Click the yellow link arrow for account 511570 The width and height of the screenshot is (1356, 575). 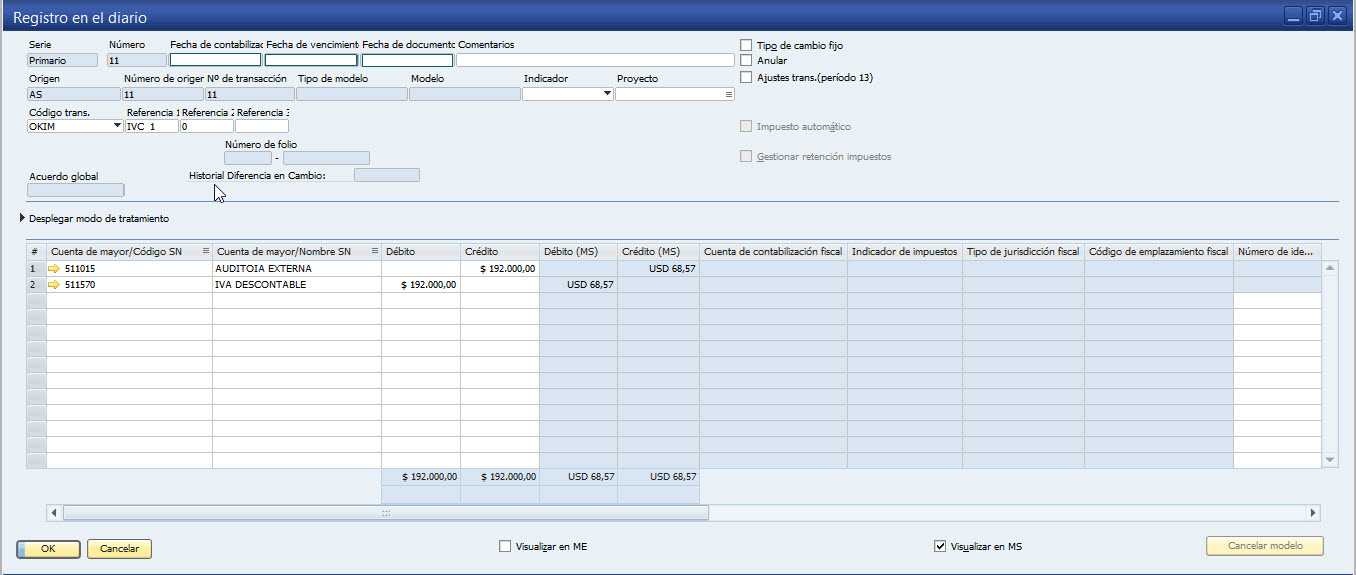pos(54,284)
